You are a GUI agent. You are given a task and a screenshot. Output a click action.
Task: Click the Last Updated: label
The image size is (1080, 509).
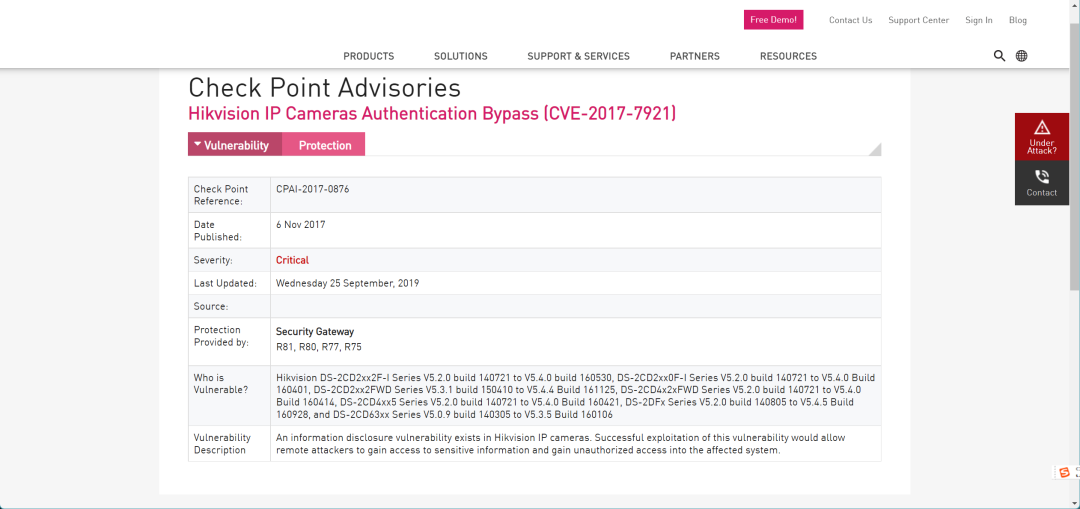(x=225, y=283)
